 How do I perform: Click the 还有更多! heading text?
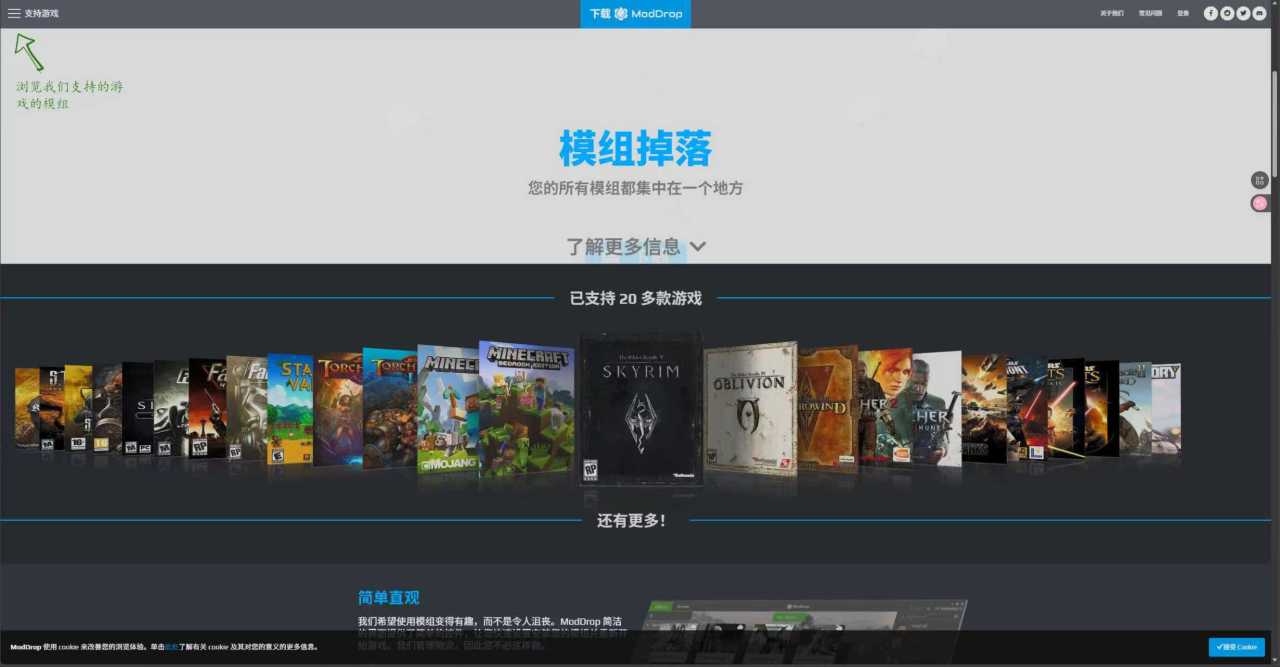click(631, 520)
